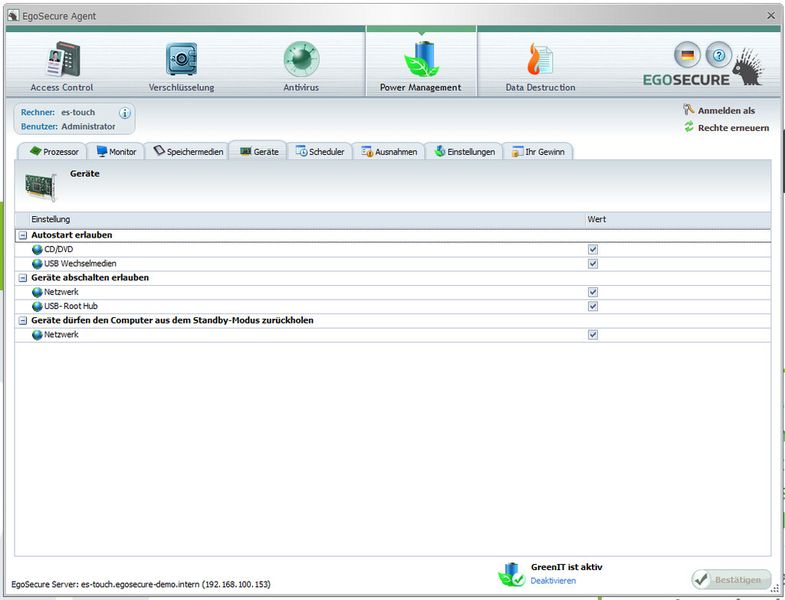Click the Rechner: es-touch text
This screenshot has height=600, width=785.
coord(58,112)
